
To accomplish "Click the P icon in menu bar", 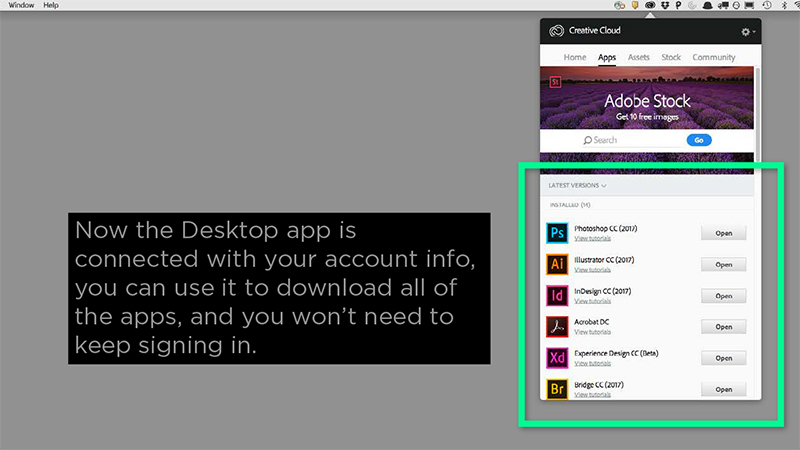I will tap(678, 5).
